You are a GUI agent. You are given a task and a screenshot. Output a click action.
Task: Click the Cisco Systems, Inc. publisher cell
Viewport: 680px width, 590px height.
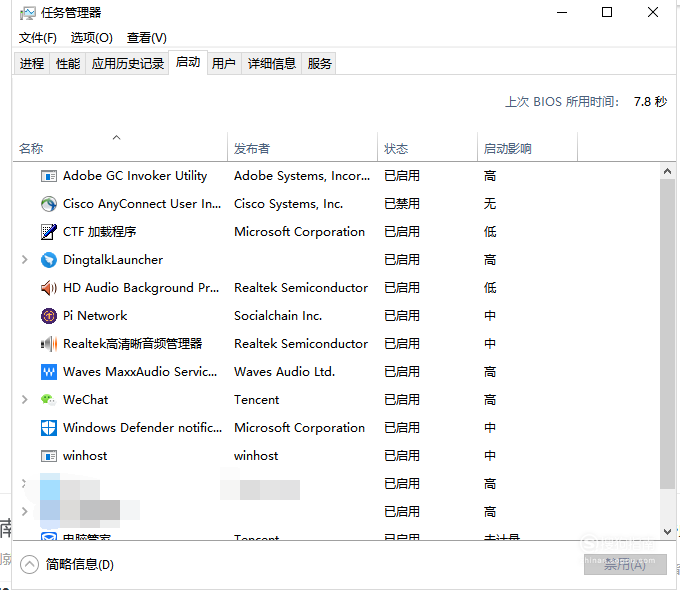click(288, 204)
